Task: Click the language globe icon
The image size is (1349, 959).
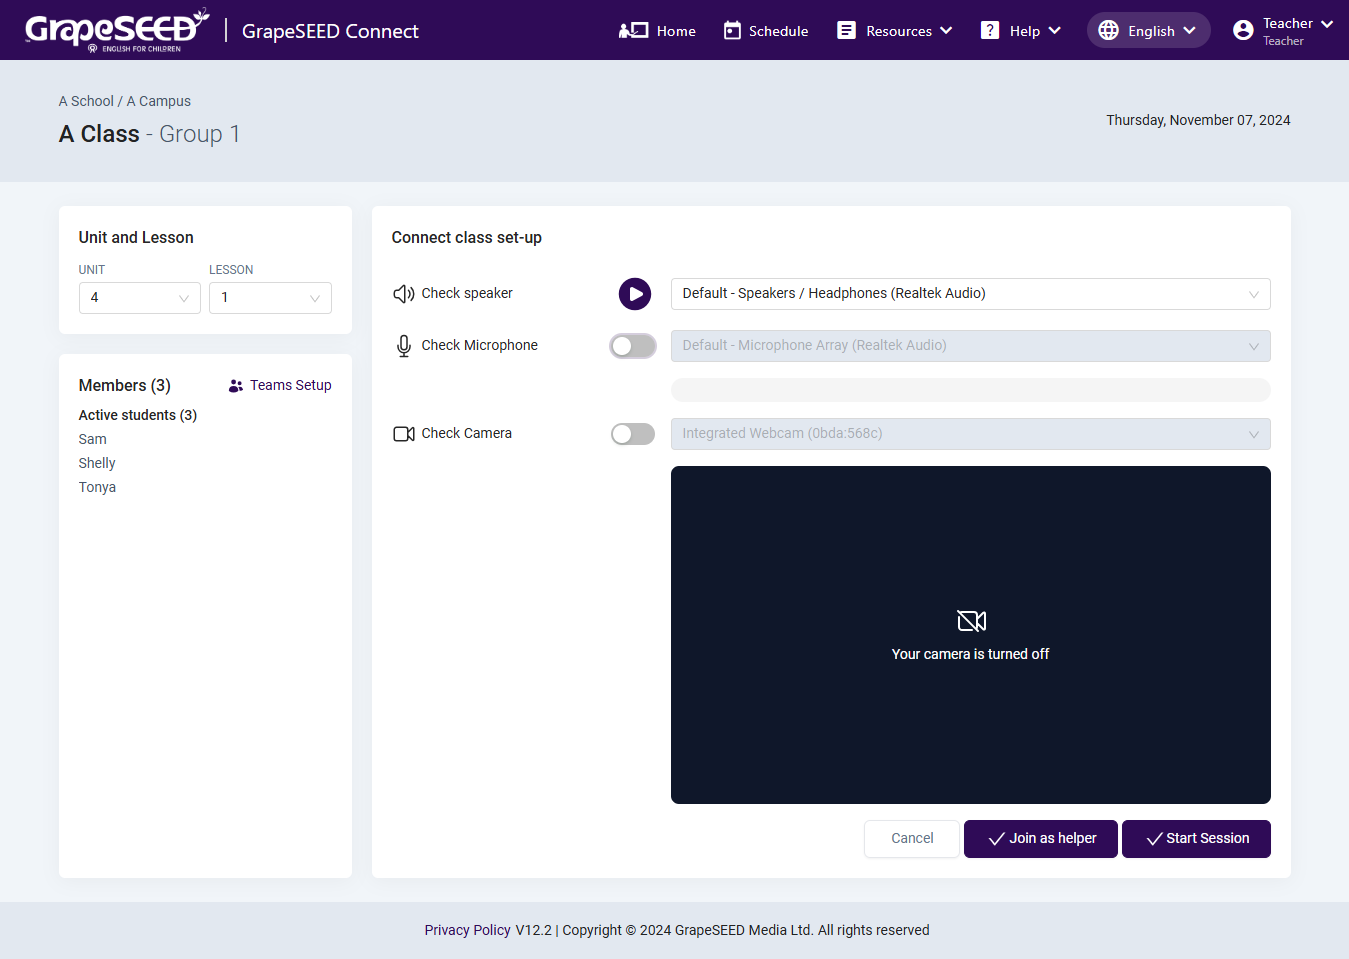Action: pyautogui.click(x=1108, y=31)
